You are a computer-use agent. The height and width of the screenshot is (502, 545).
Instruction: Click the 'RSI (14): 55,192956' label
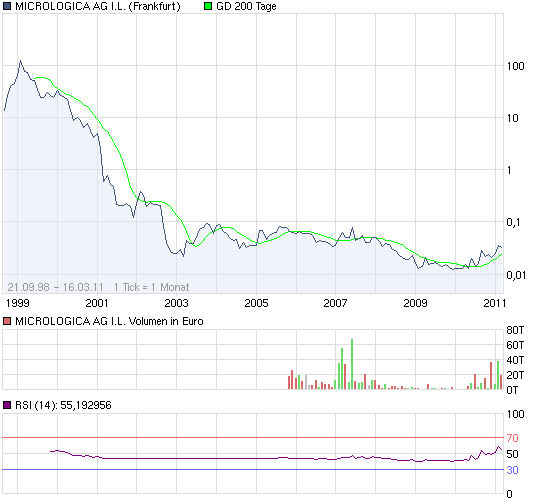(x=63, y=405)
